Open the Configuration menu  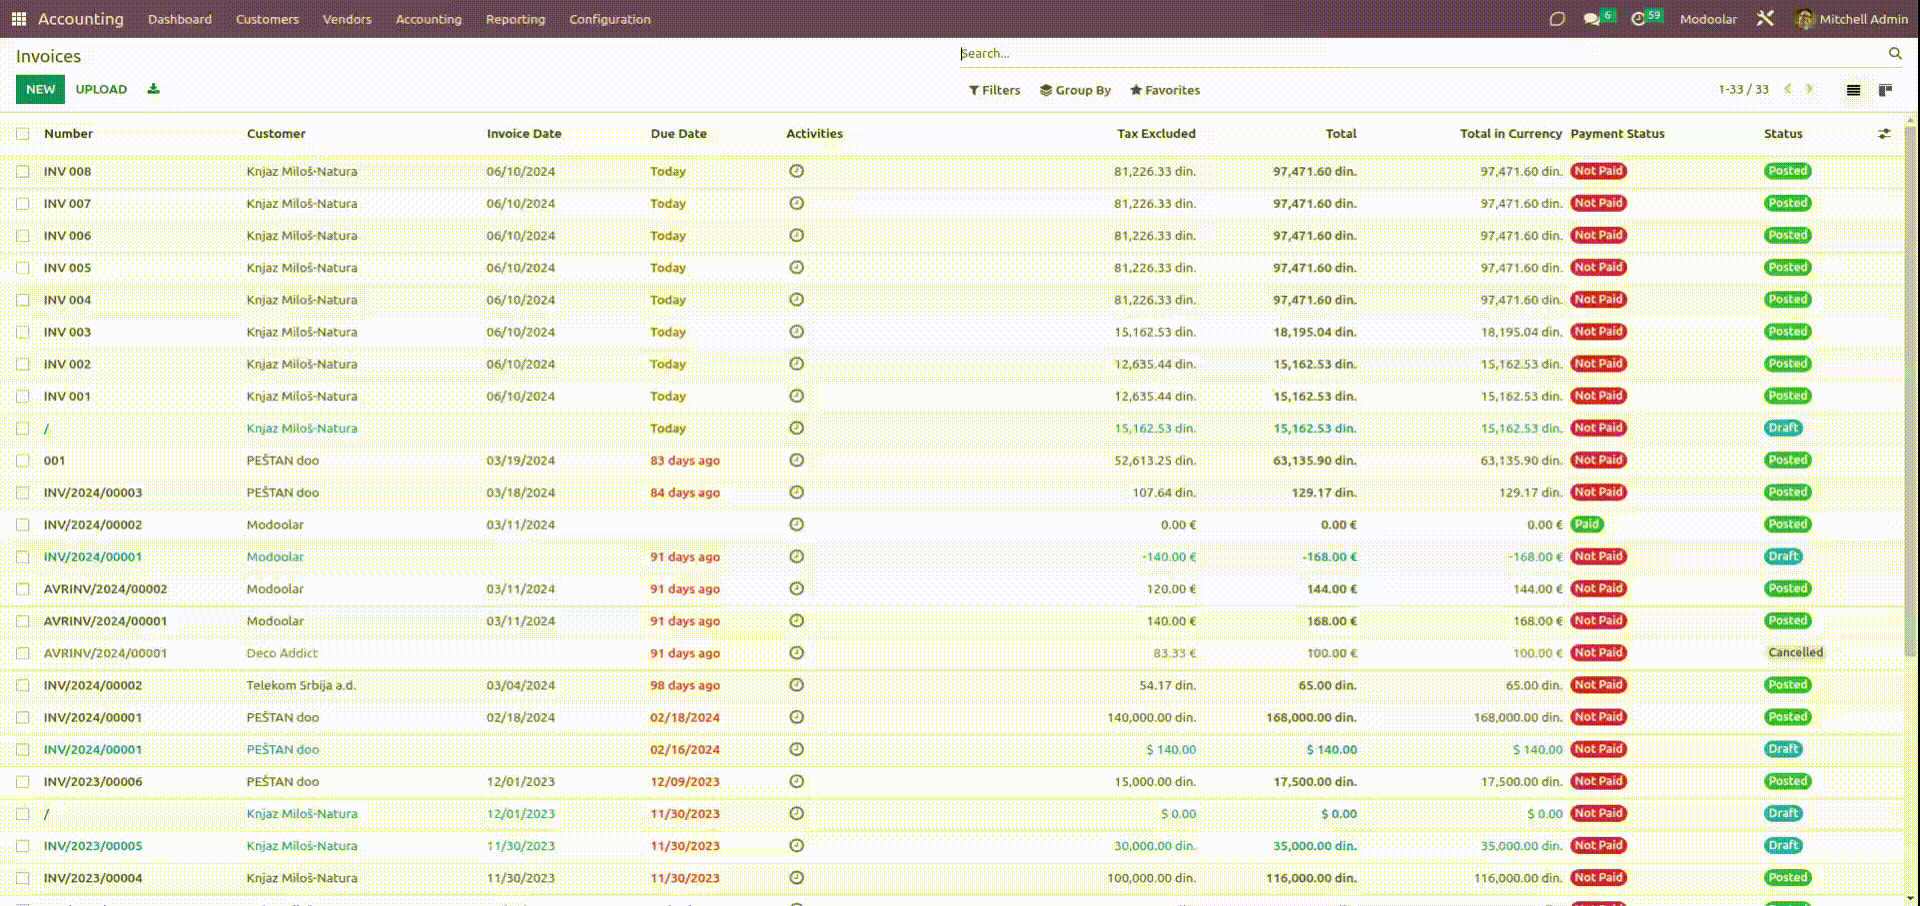pyautogui.click(x=609, y=19)
